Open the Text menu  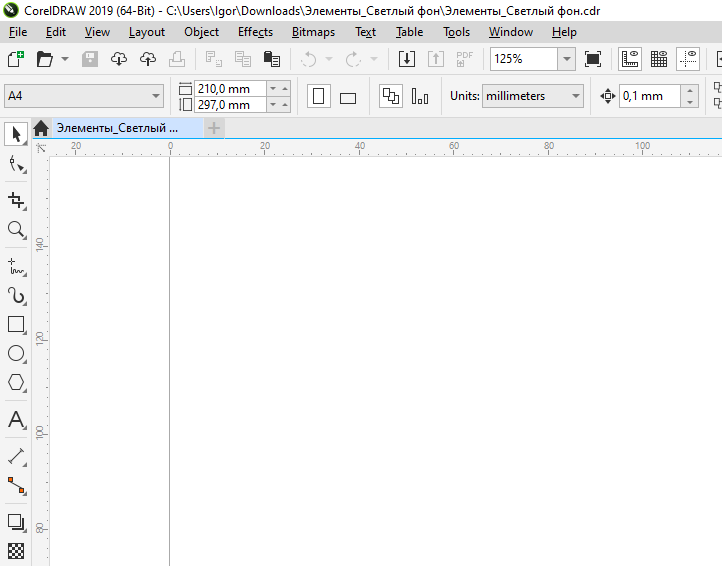coord(365,32)
